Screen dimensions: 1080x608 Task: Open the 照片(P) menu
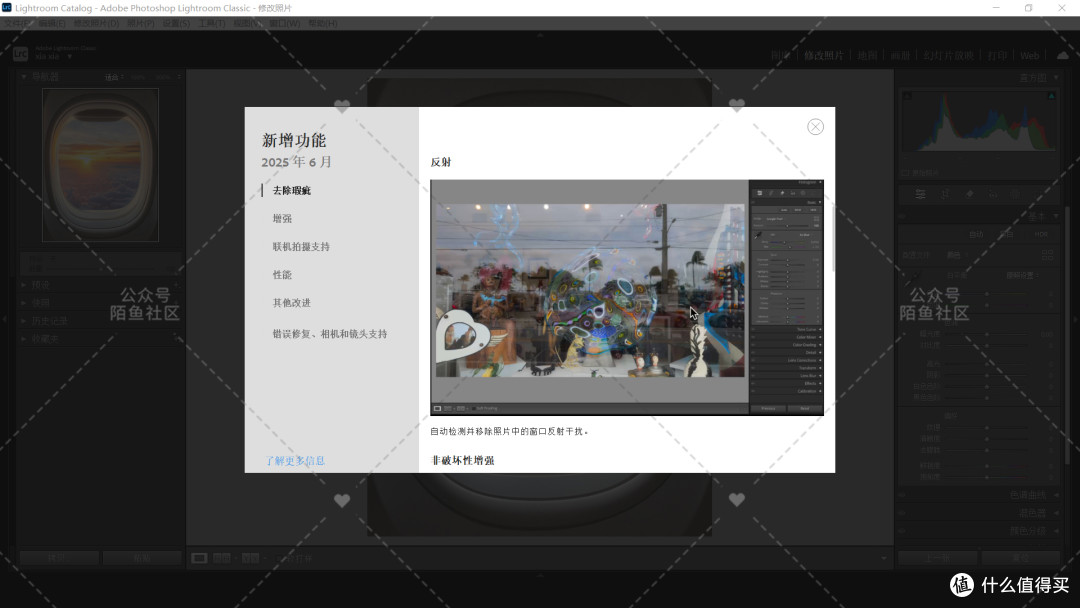click(x=141, y=23)
